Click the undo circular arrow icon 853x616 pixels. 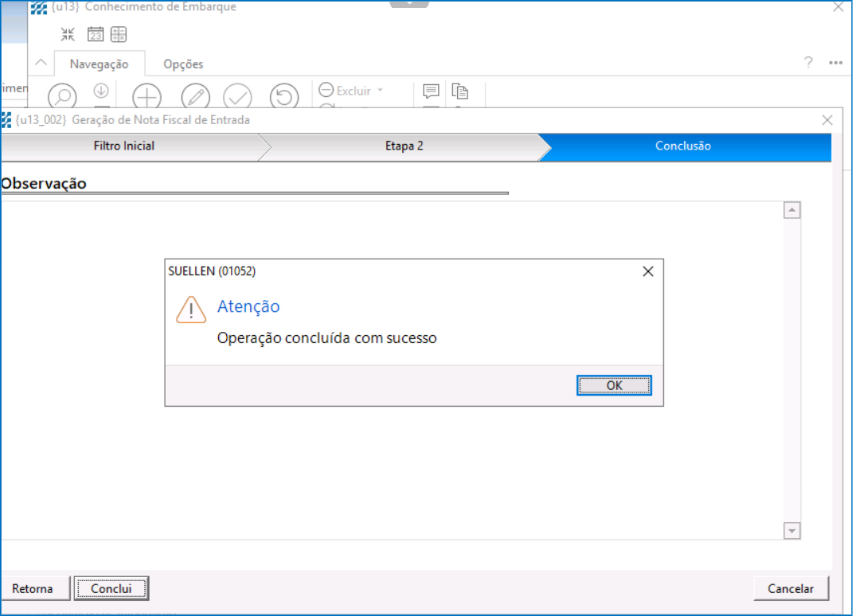click(x=285, y=96)
